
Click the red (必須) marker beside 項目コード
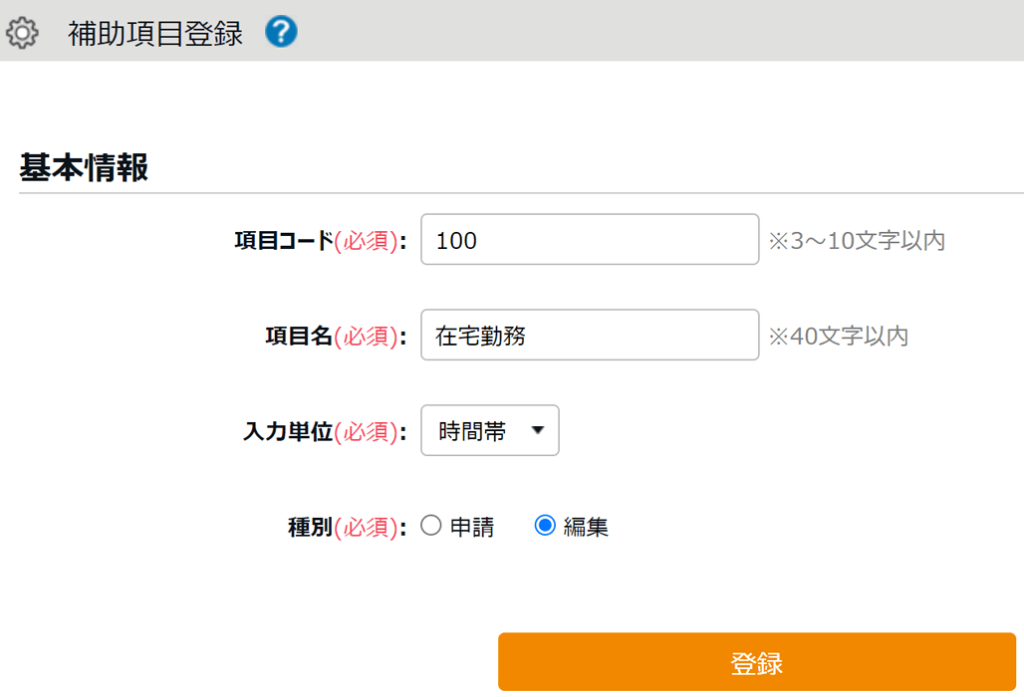coord(366,241)
